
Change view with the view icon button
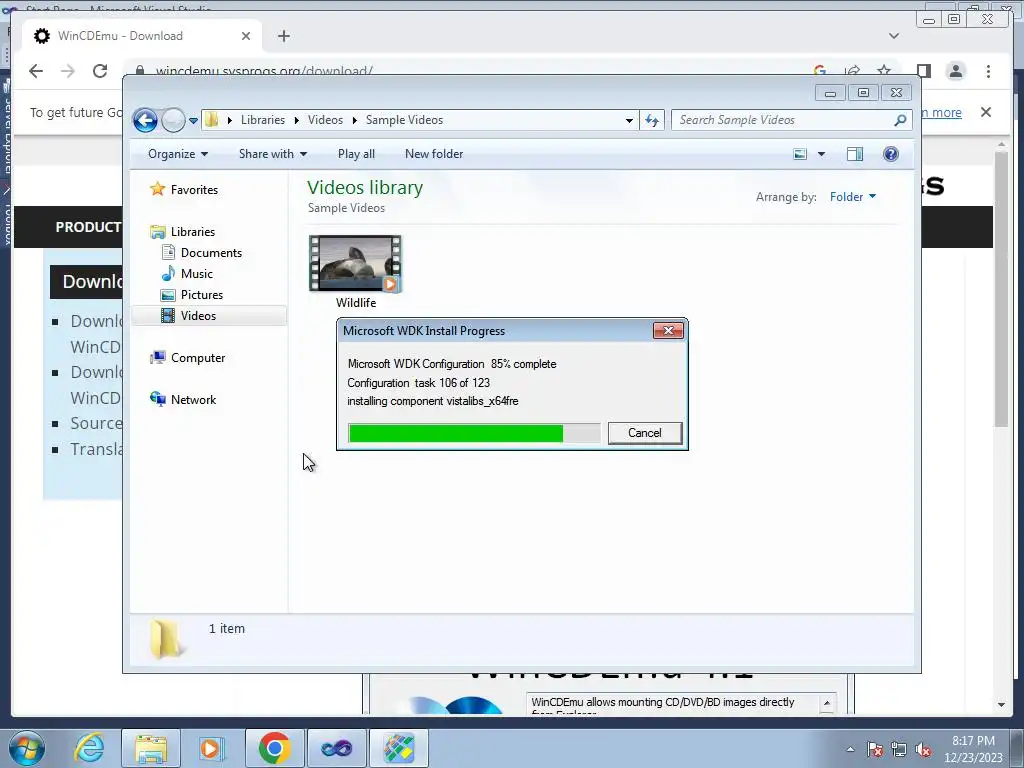coord(800,154)
